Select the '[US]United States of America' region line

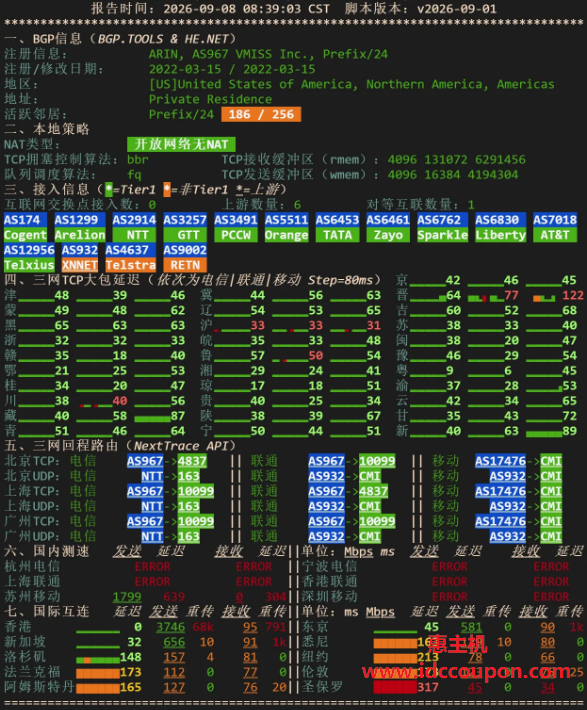[351, 84]
